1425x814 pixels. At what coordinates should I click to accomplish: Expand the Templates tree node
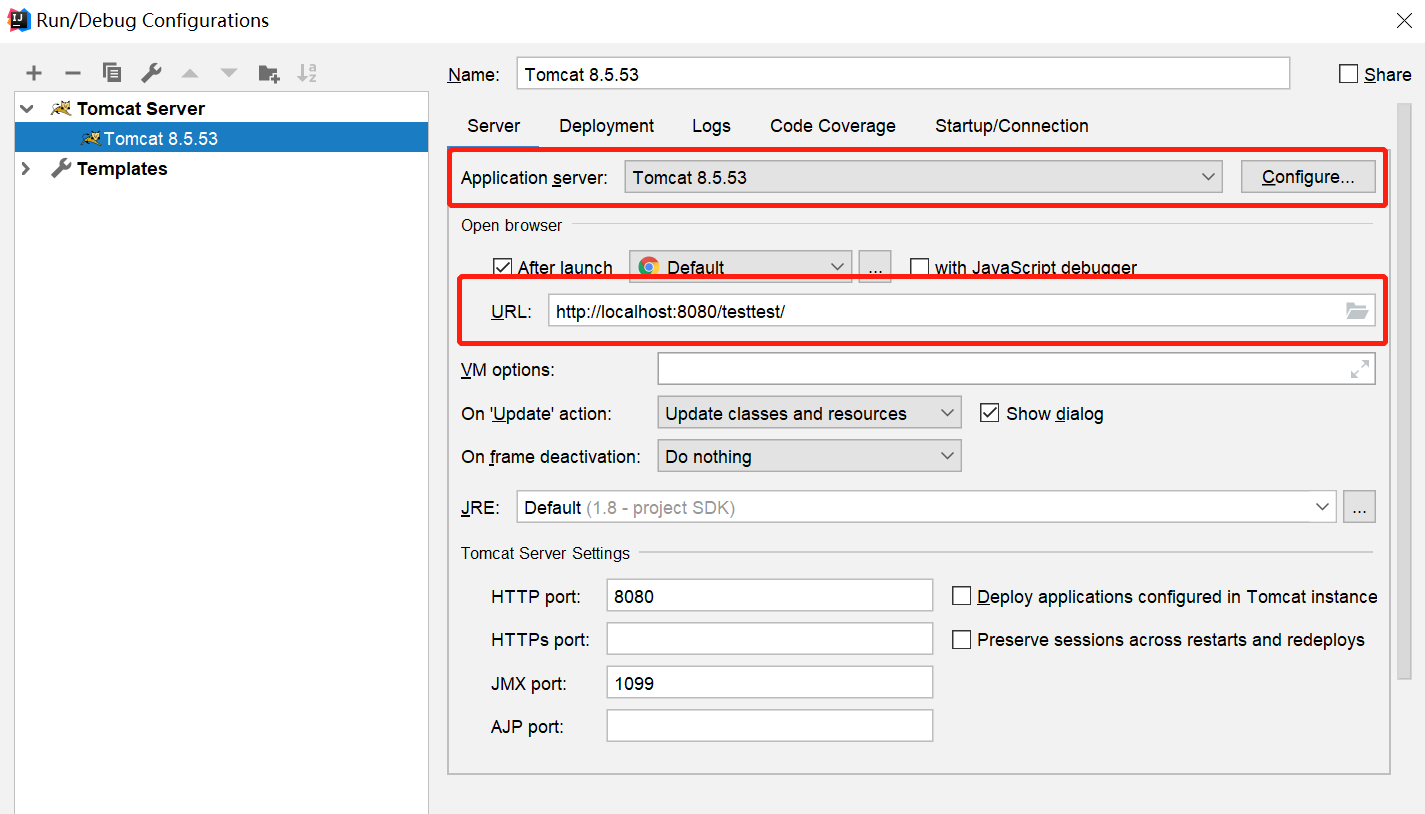pyautogui.click(x=27, y=169)
